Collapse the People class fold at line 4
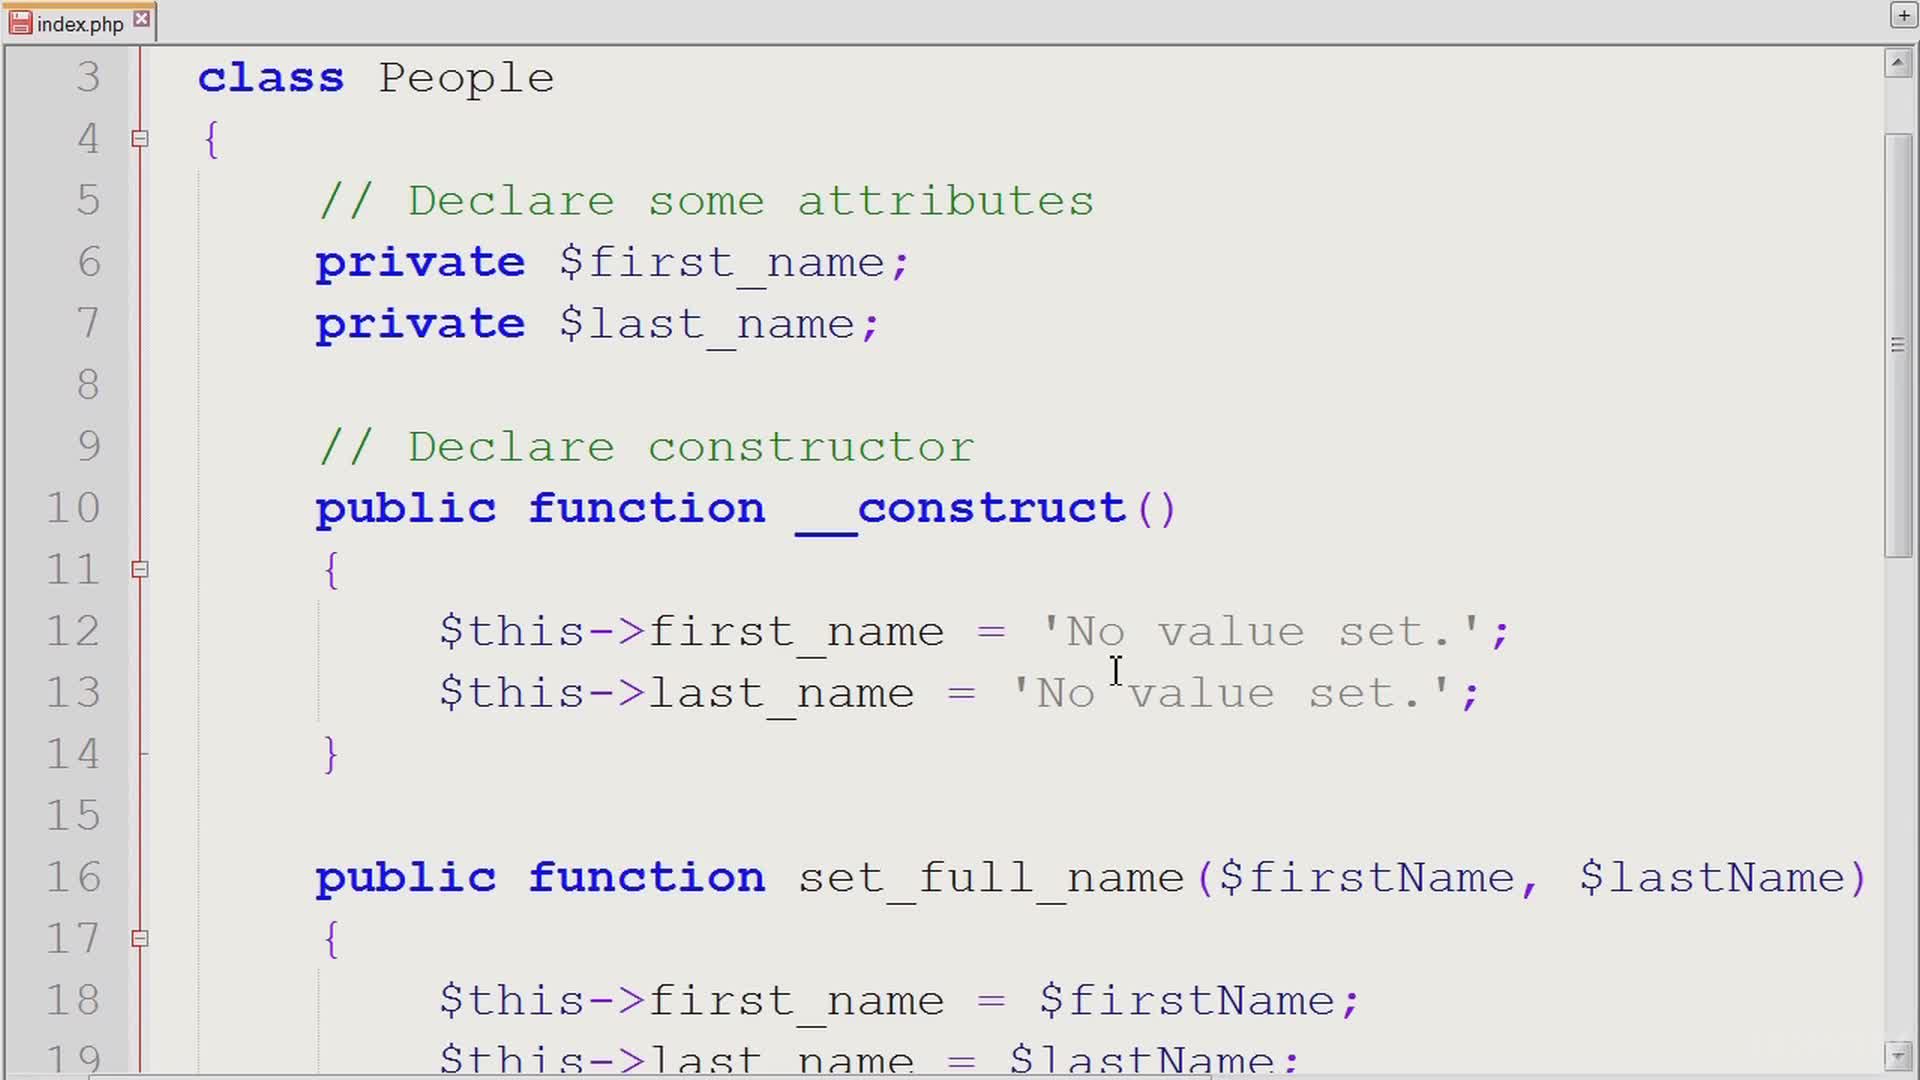 pos(140,139)
